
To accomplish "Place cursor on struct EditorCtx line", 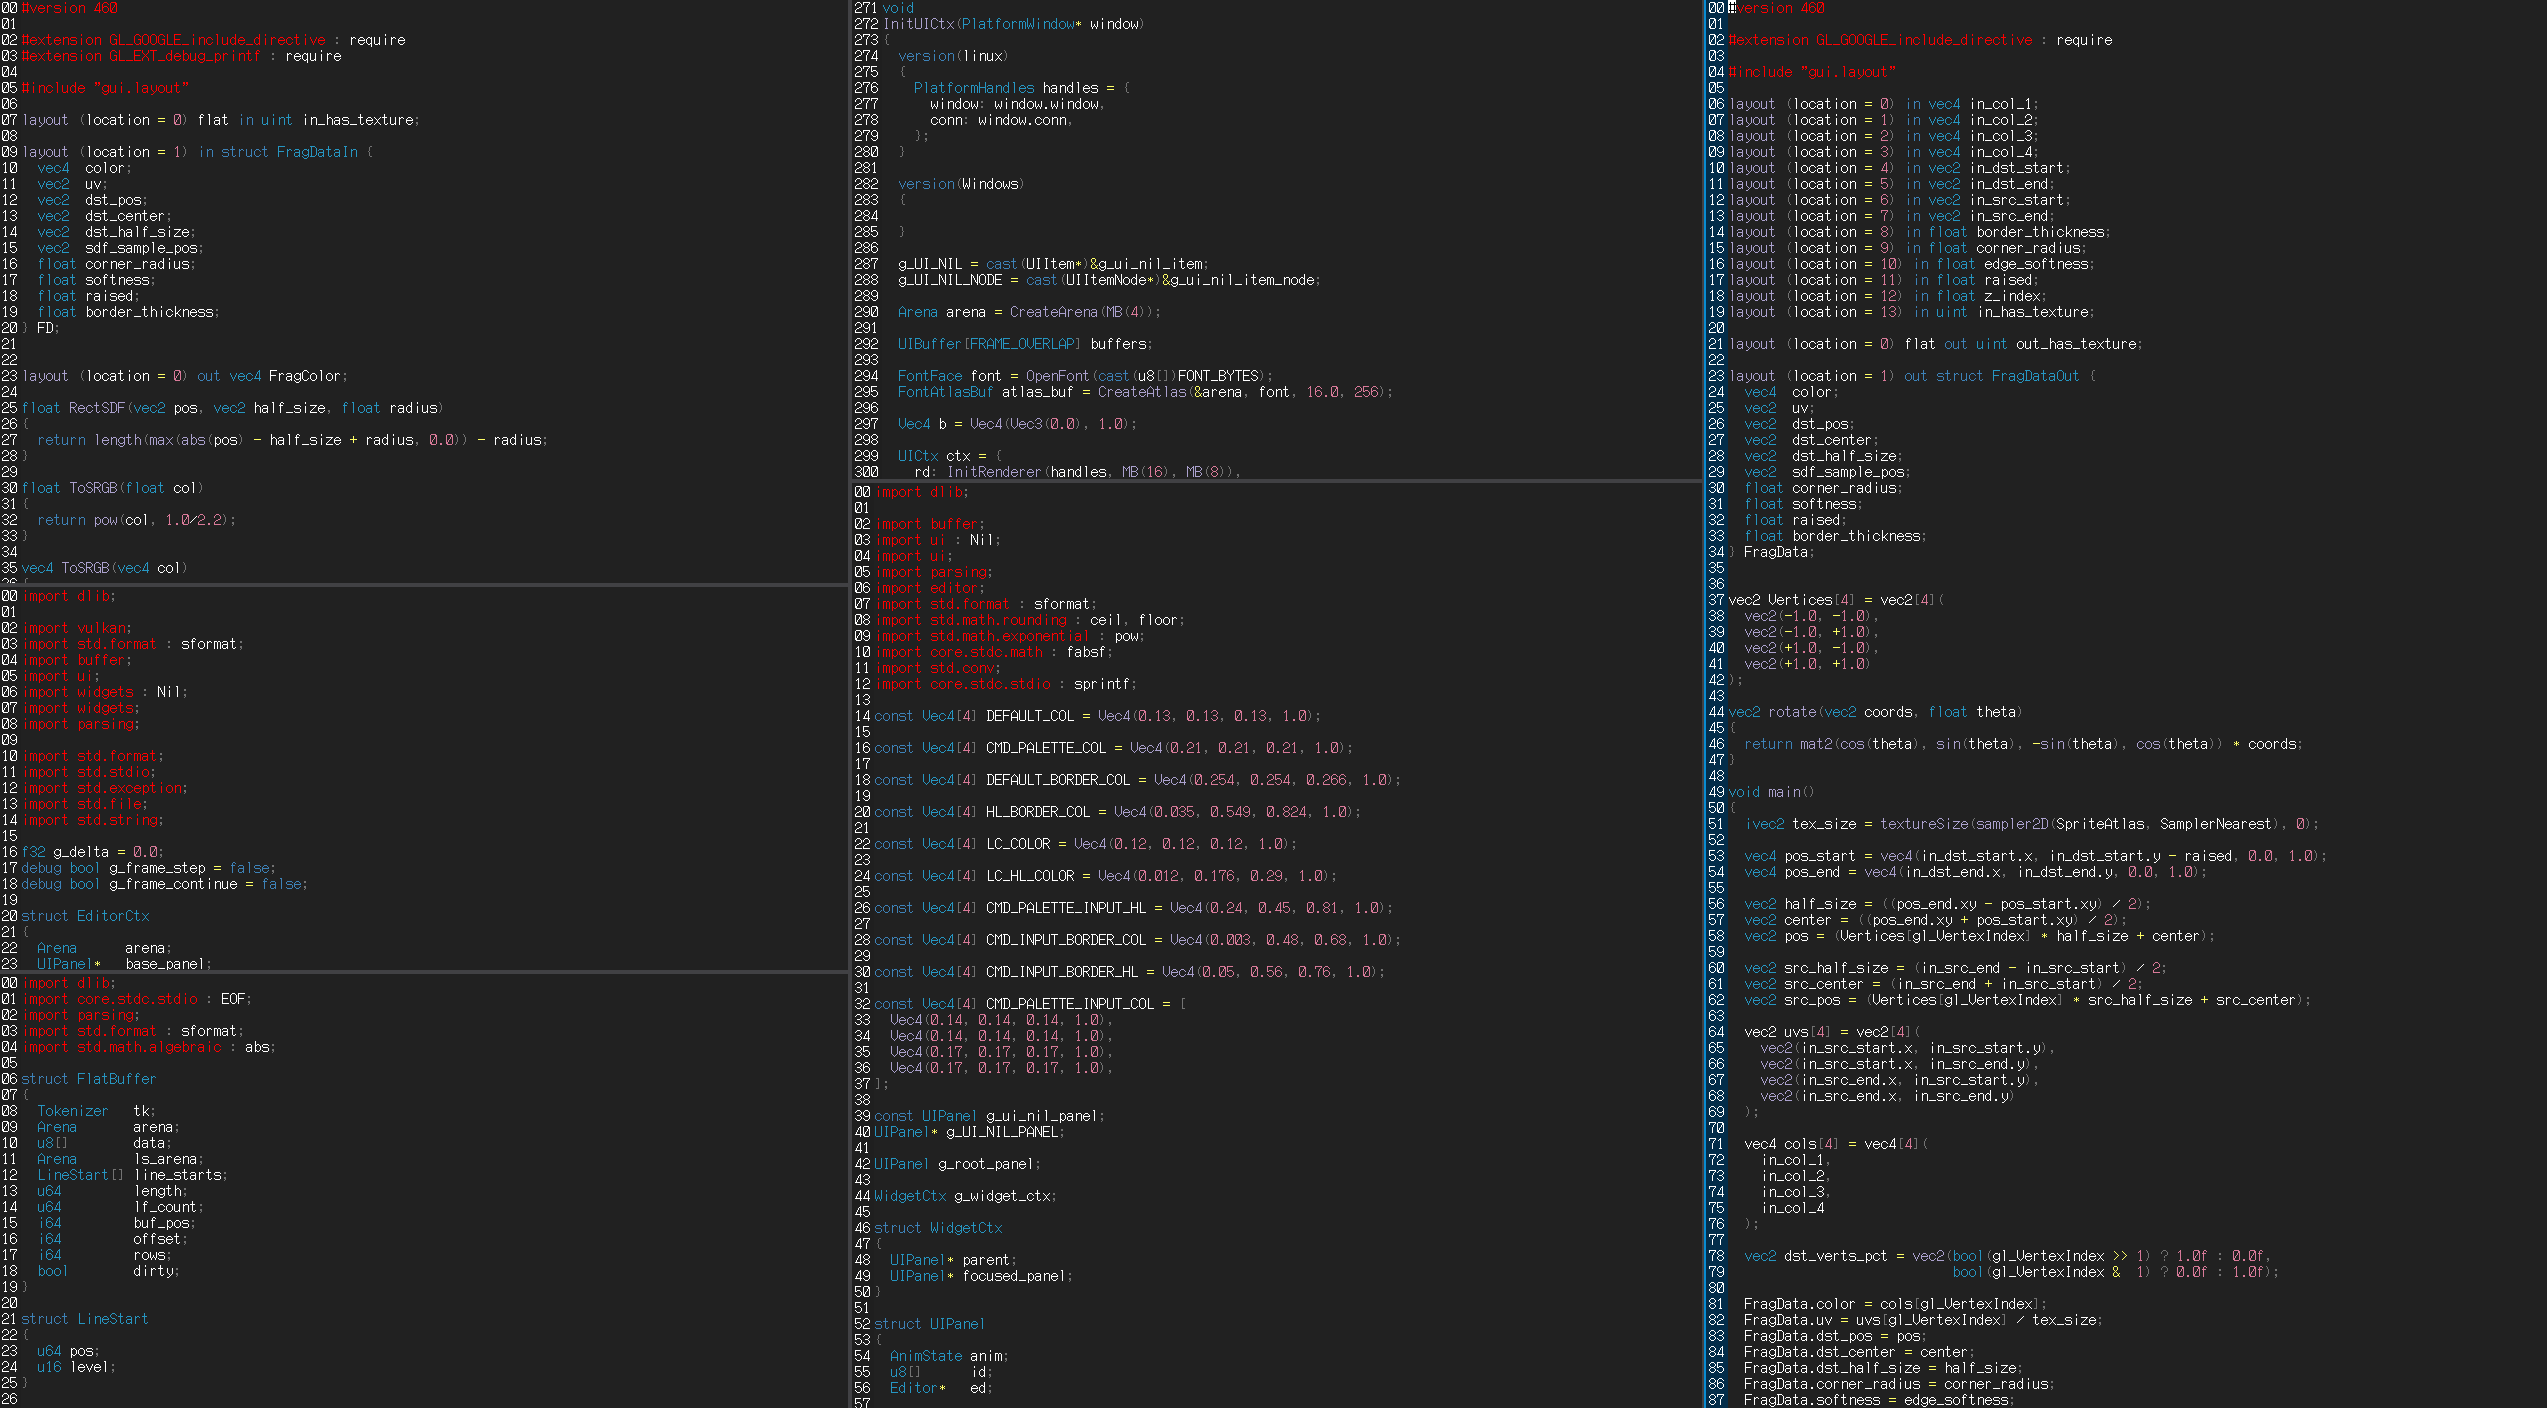I will tap(85, 916).
